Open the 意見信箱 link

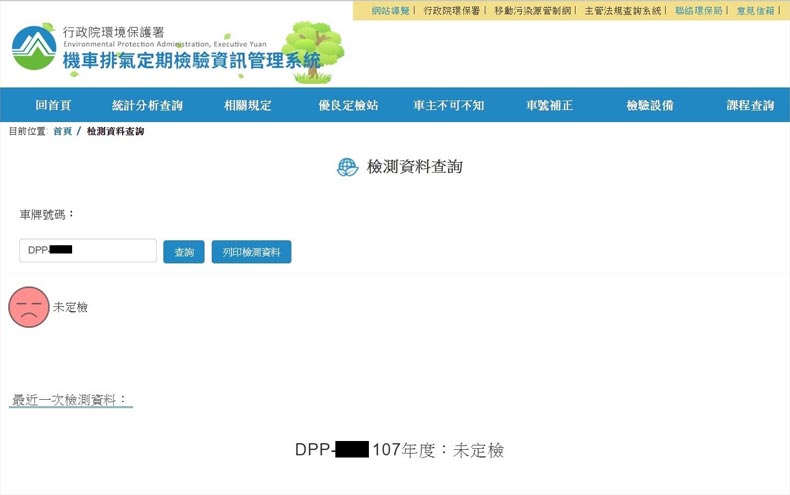coord(755,10)
